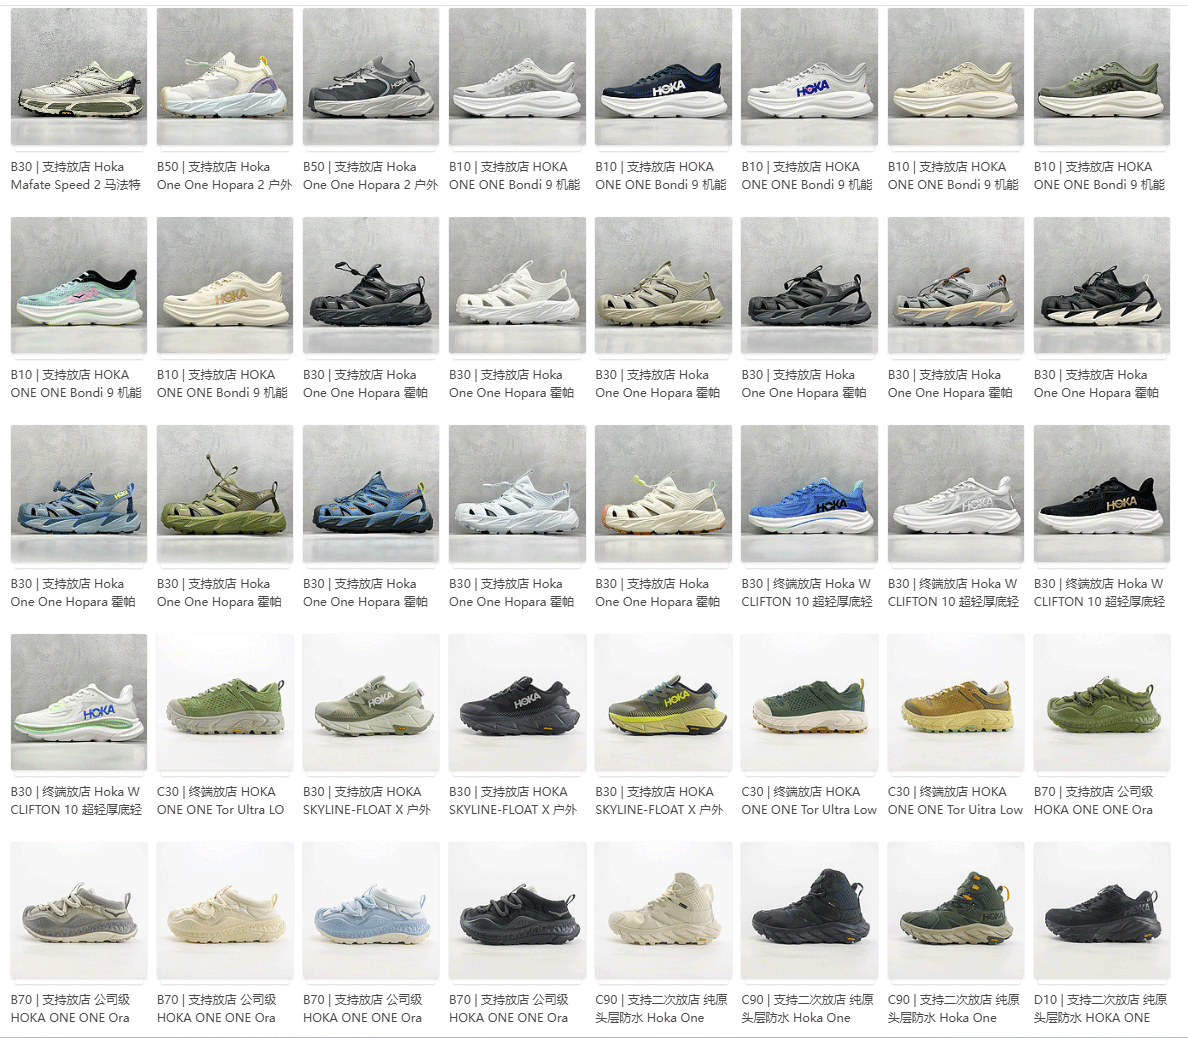
Task: Open the Mafate Speed 2 shoe photo
Action: 79,76
